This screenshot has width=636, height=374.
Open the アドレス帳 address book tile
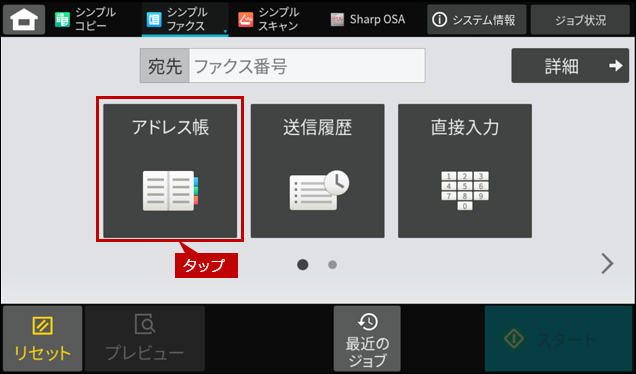tap(170, 171)
